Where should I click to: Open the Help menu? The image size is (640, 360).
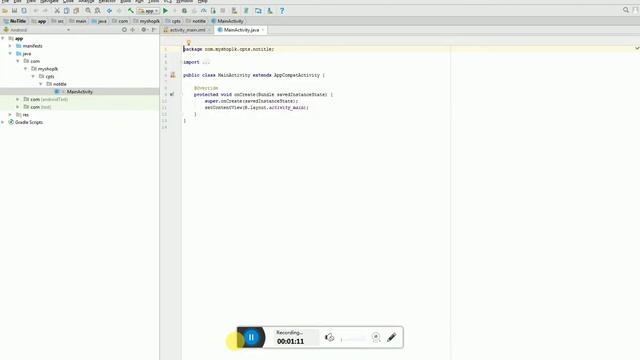(x=202, y=2)
